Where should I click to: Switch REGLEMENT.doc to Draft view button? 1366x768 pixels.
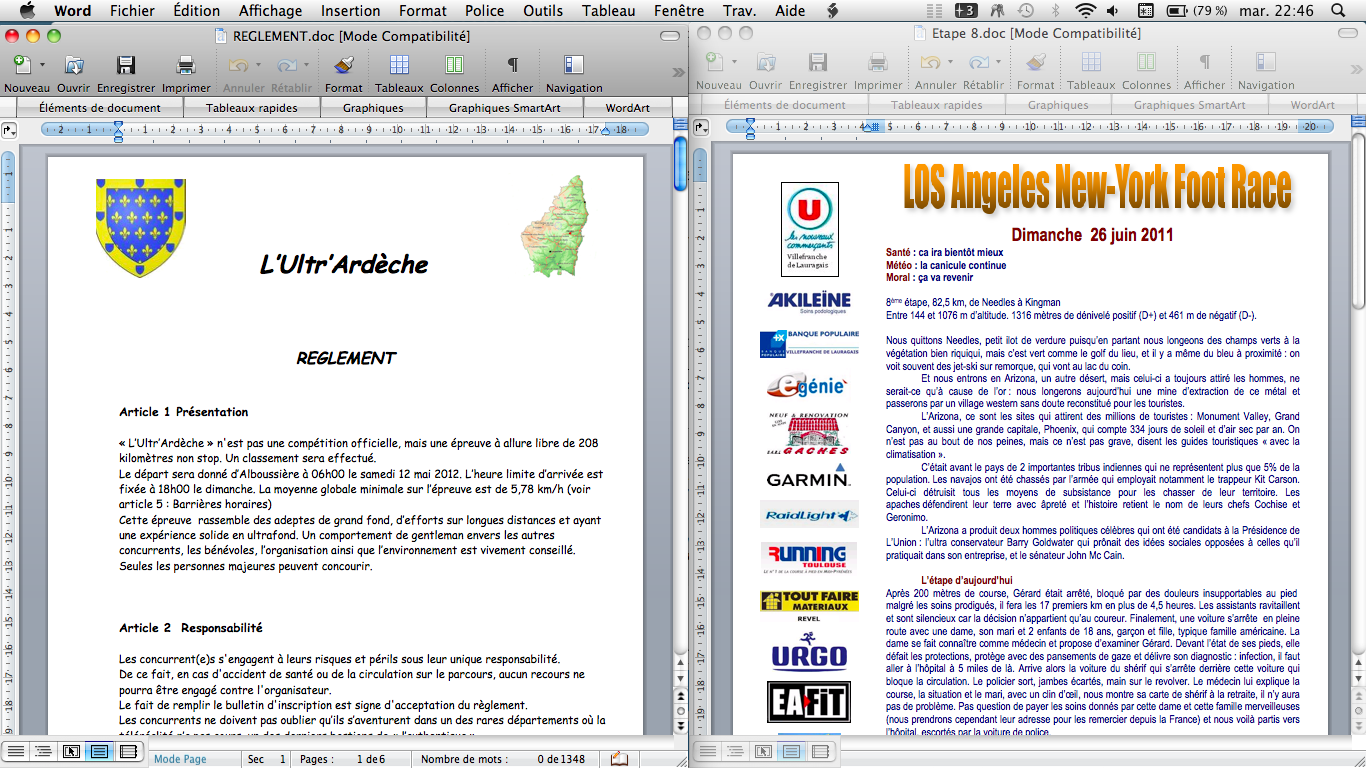[15, 752]
